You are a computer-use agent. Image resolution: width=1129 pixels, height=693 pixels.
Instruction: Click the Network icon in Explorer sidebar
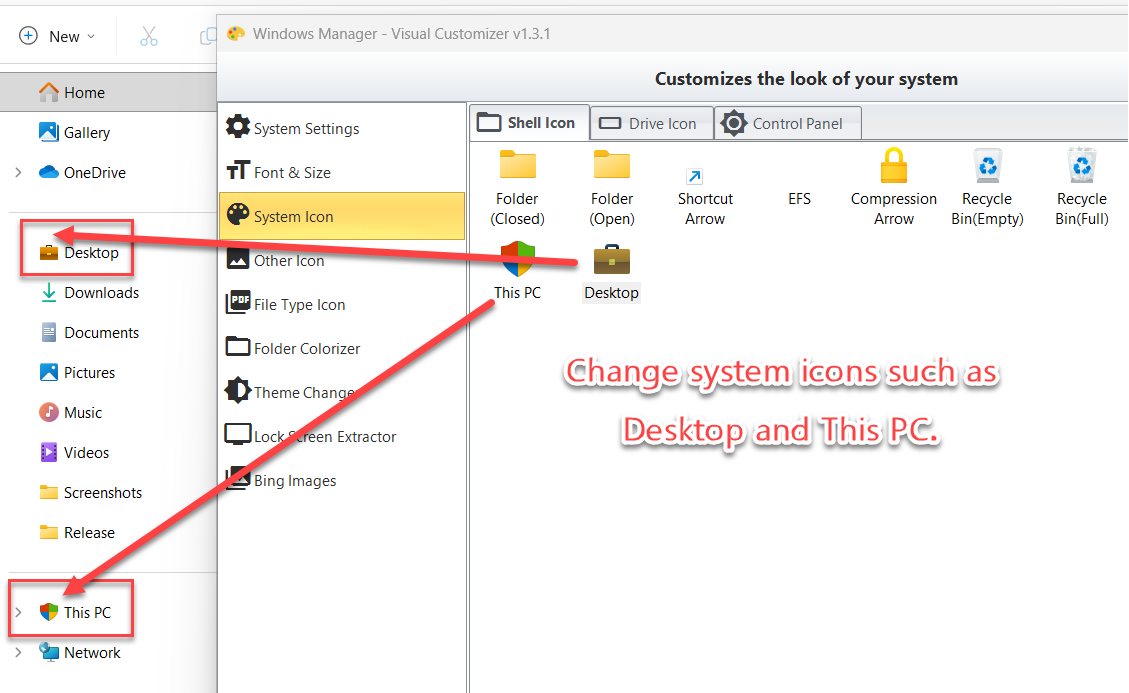(x=49, y=652)
